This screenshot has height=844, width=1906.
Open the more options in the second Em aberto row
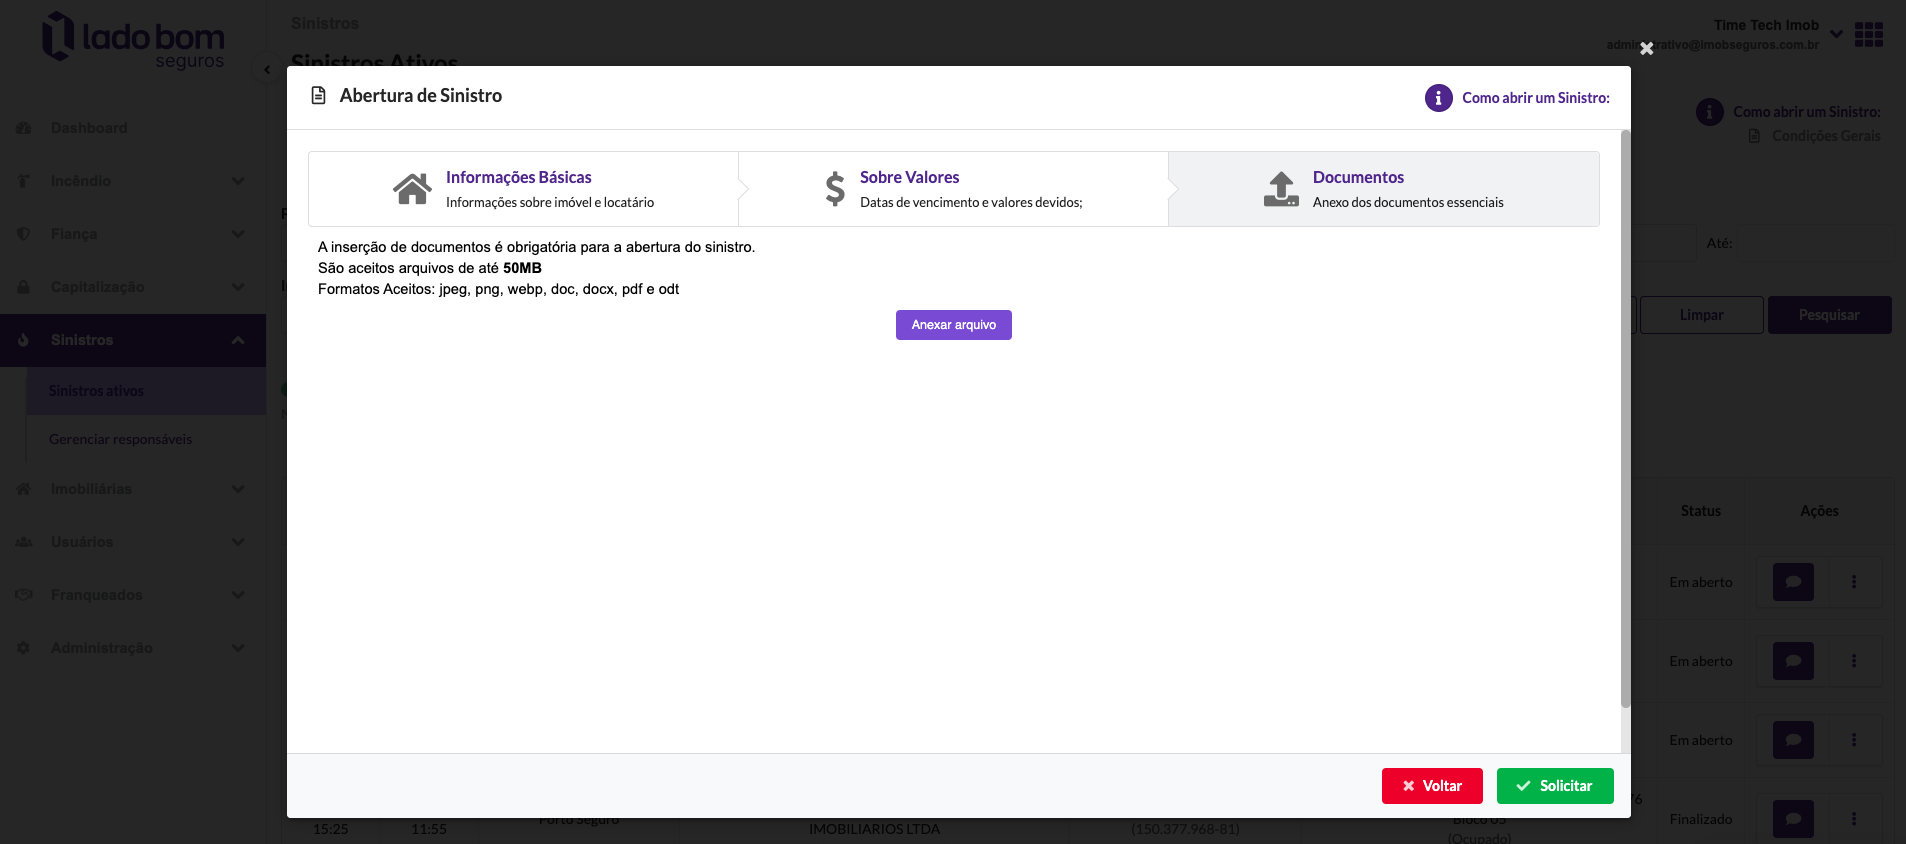1854,661
